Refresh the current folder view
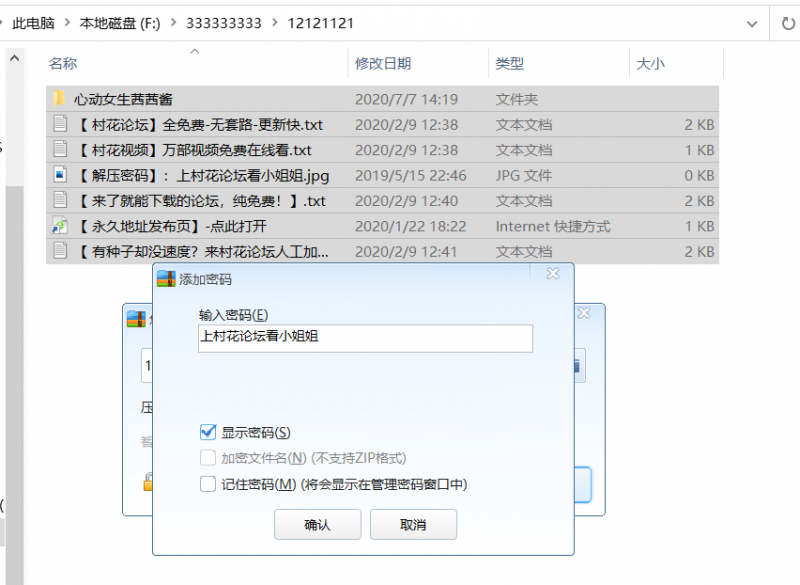 coord(787,22)
